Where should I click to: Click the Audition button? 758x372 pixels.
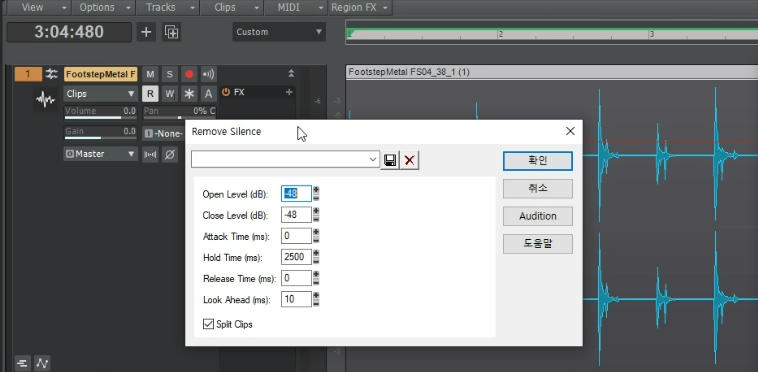[x=538, y=216]
